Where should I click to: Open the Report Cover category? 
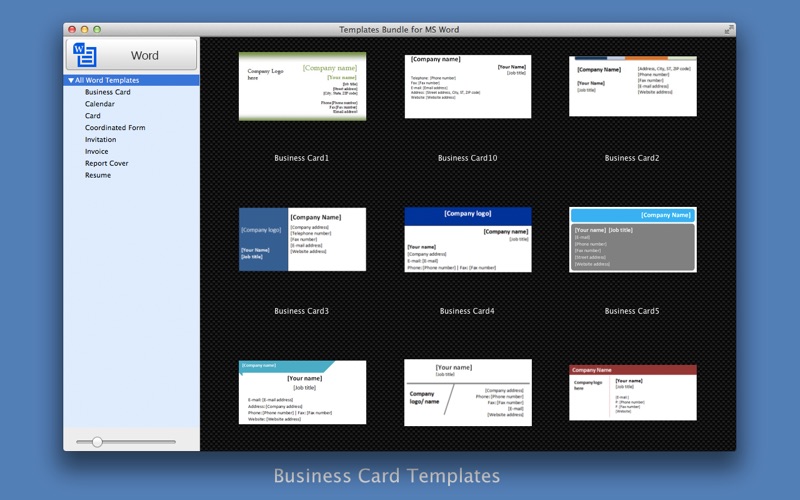point(107,163)
